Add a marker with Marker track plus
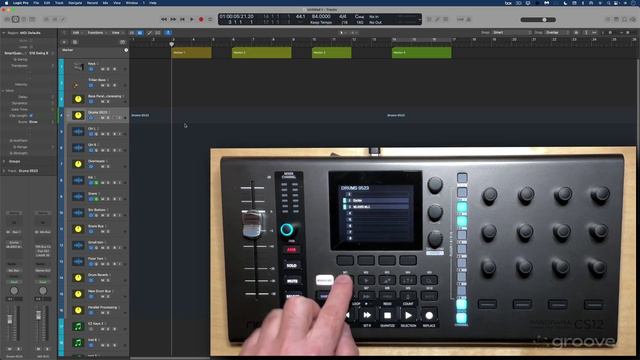Image resolution: width=640 pixels, height=360 pixels. click(126, 50)
